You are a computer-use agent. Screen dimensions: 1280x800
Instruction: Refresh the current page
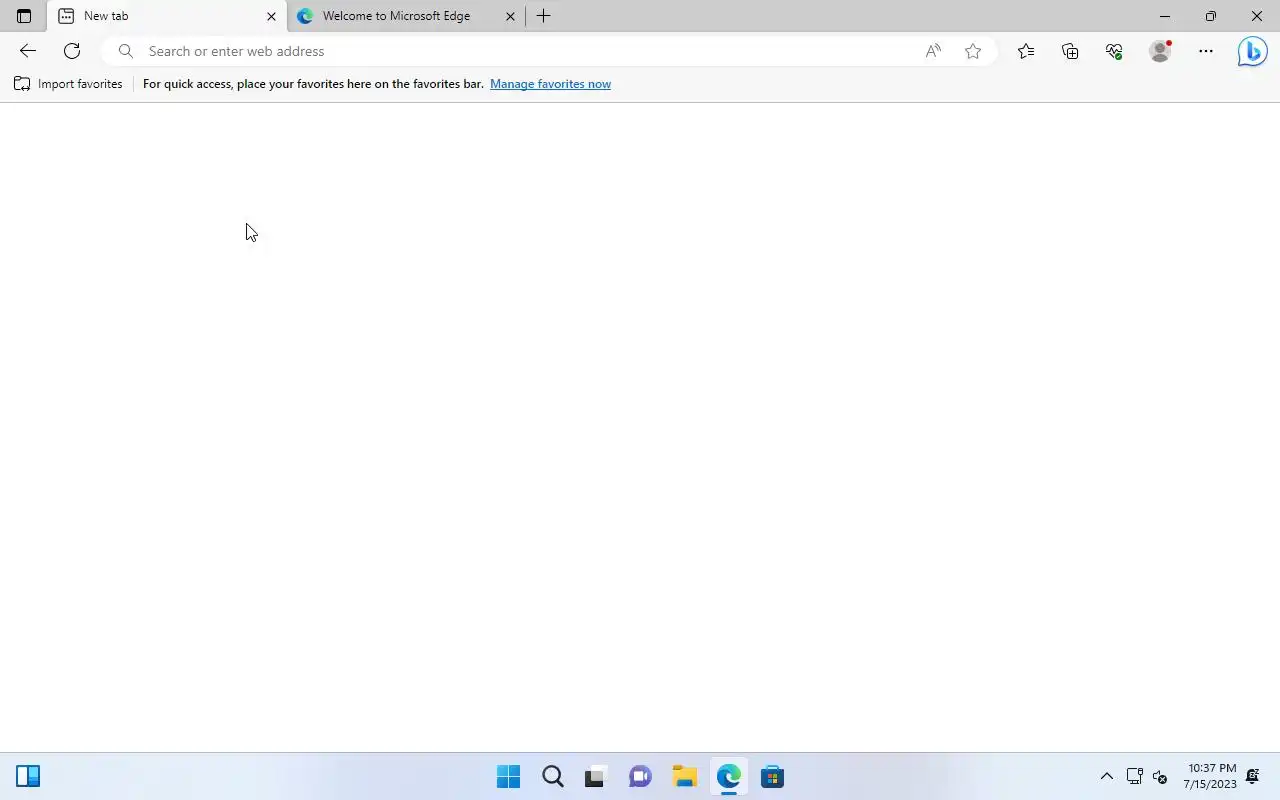coord(72,51)
